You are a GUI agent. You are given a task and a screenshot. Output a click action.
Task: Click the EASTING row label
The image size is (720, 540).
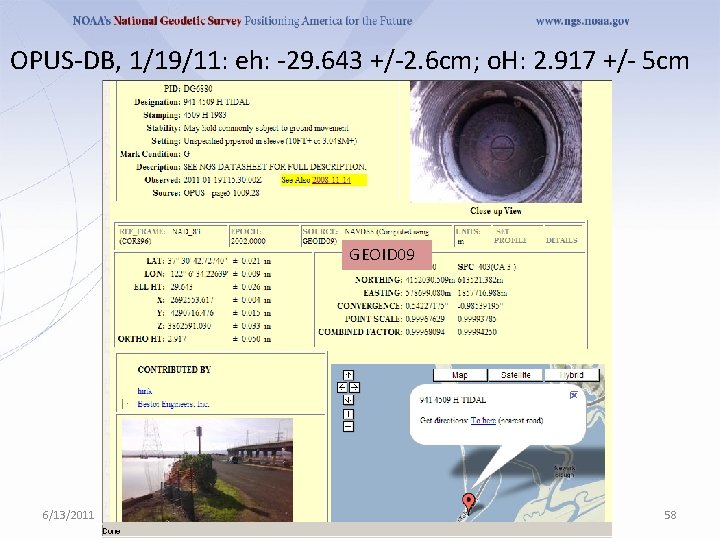[382, 293]
